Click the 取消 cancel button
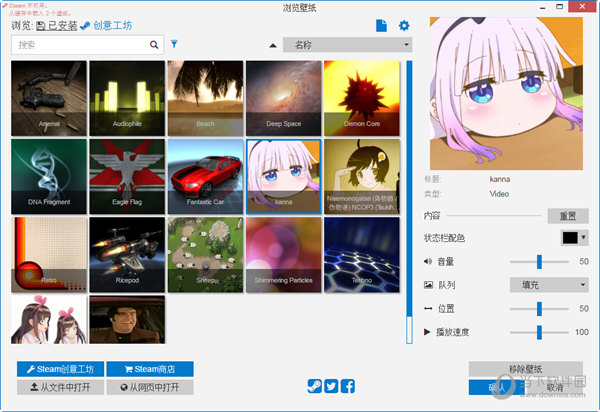 pyautogui.click(x=555, y=387)
